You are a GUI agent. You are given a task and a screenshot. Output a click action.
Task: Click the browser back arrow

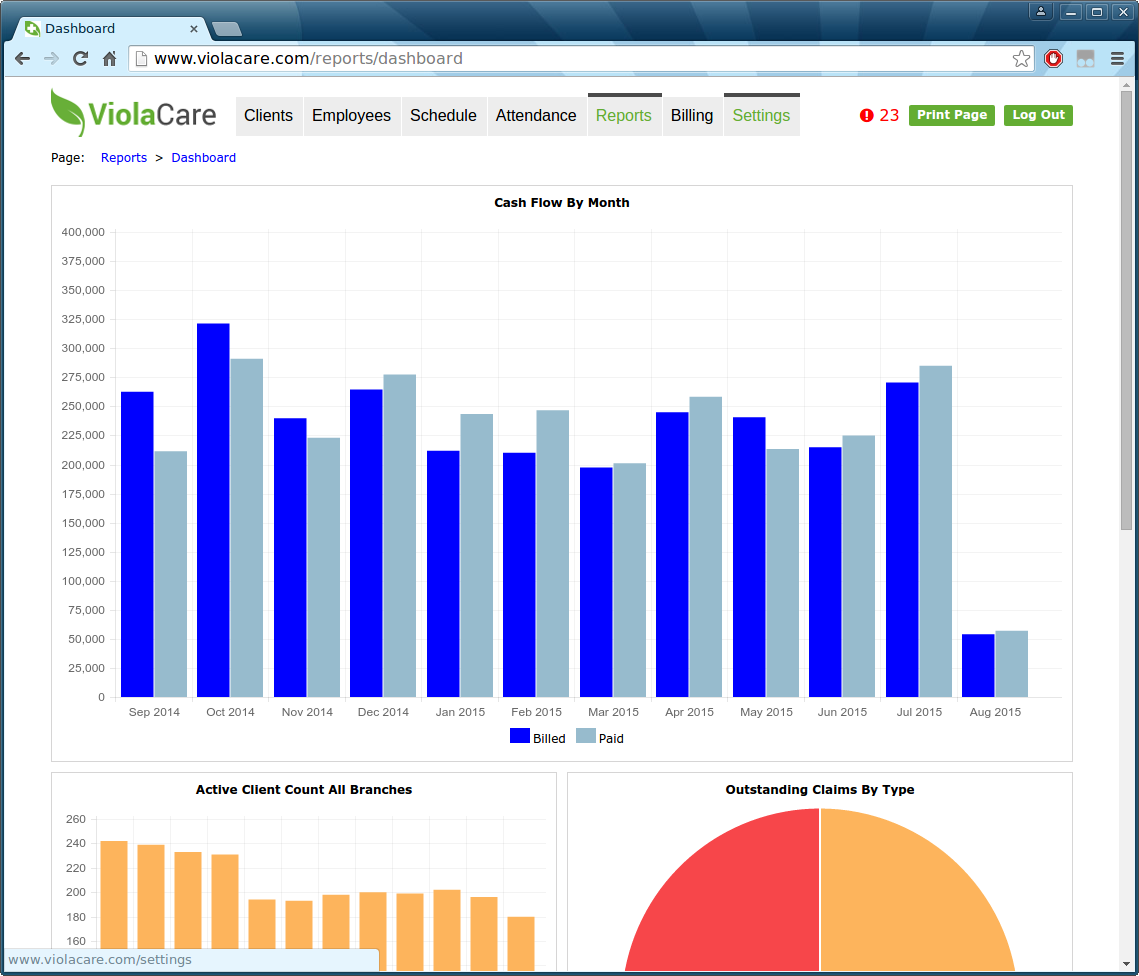(23, 59)
